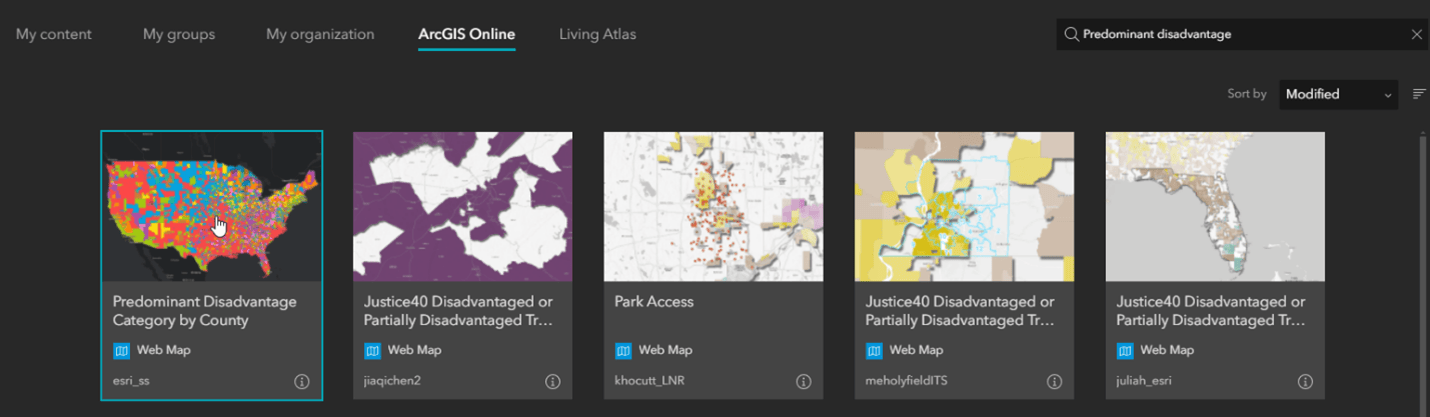Click Web Map icon on meholyfieldITS card
This screenshot has width=1430, height=417.
pos(874,350)
